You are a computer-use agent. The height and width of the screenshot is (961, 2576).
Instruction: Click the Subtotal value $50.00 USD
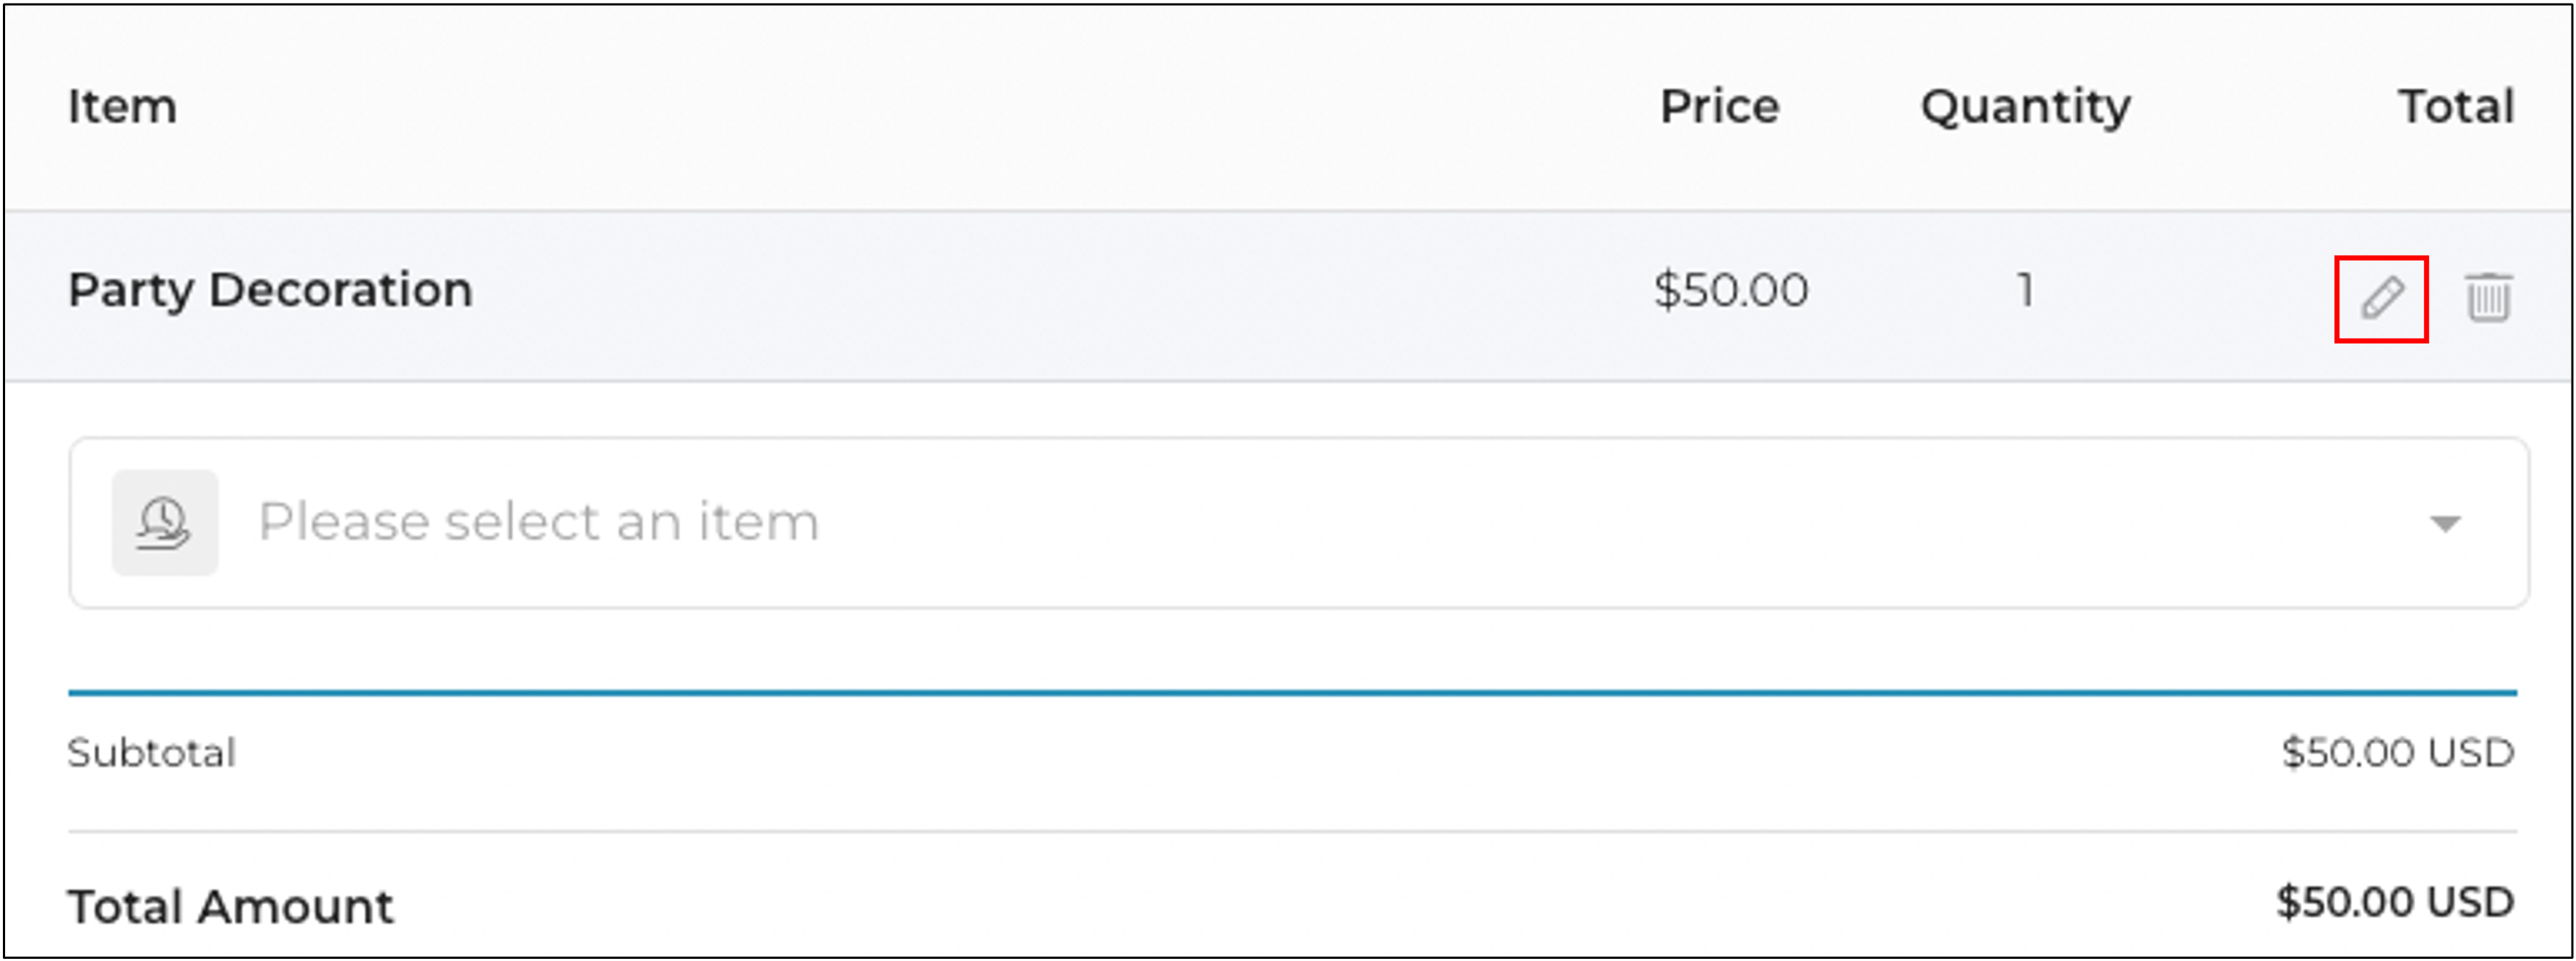[2397, 752]
